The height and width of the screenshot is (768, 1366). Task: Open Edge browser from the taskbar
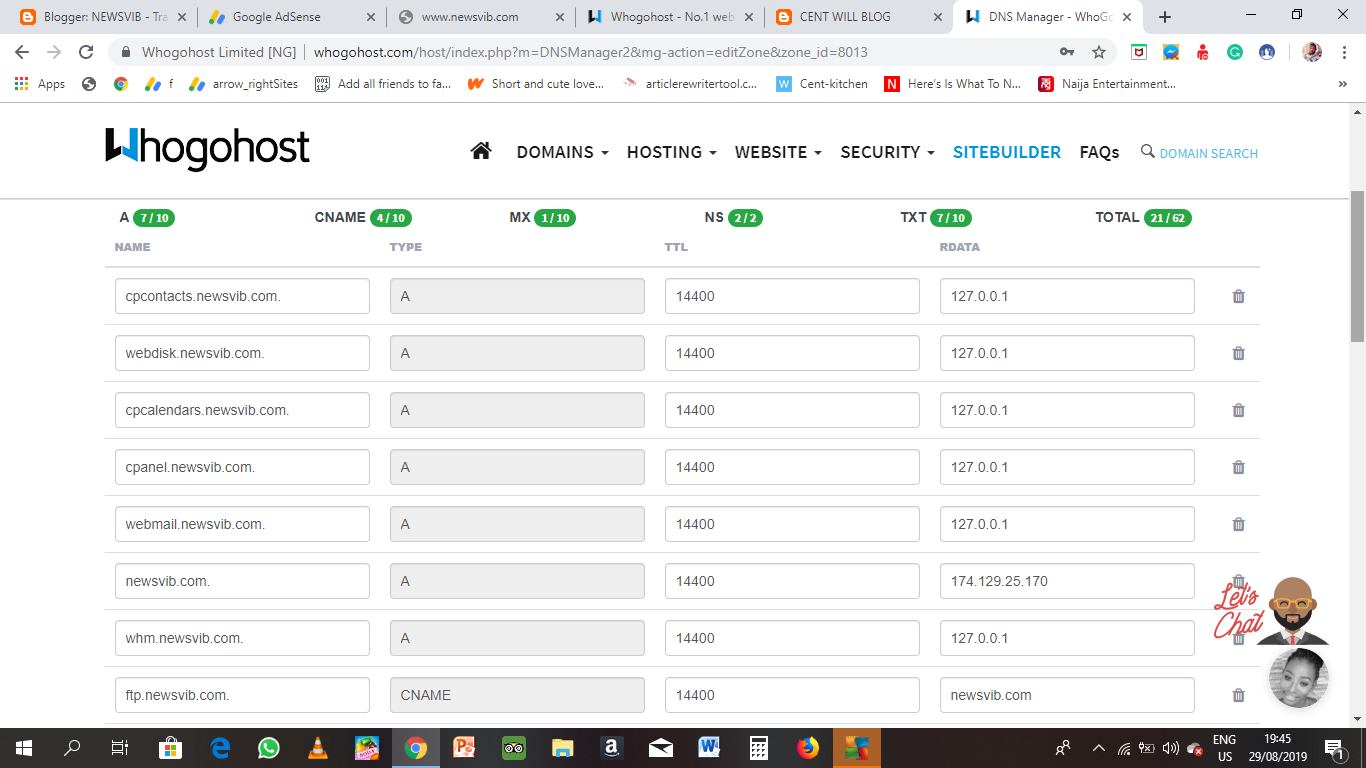pyautogui.click(x=220, y=747)
